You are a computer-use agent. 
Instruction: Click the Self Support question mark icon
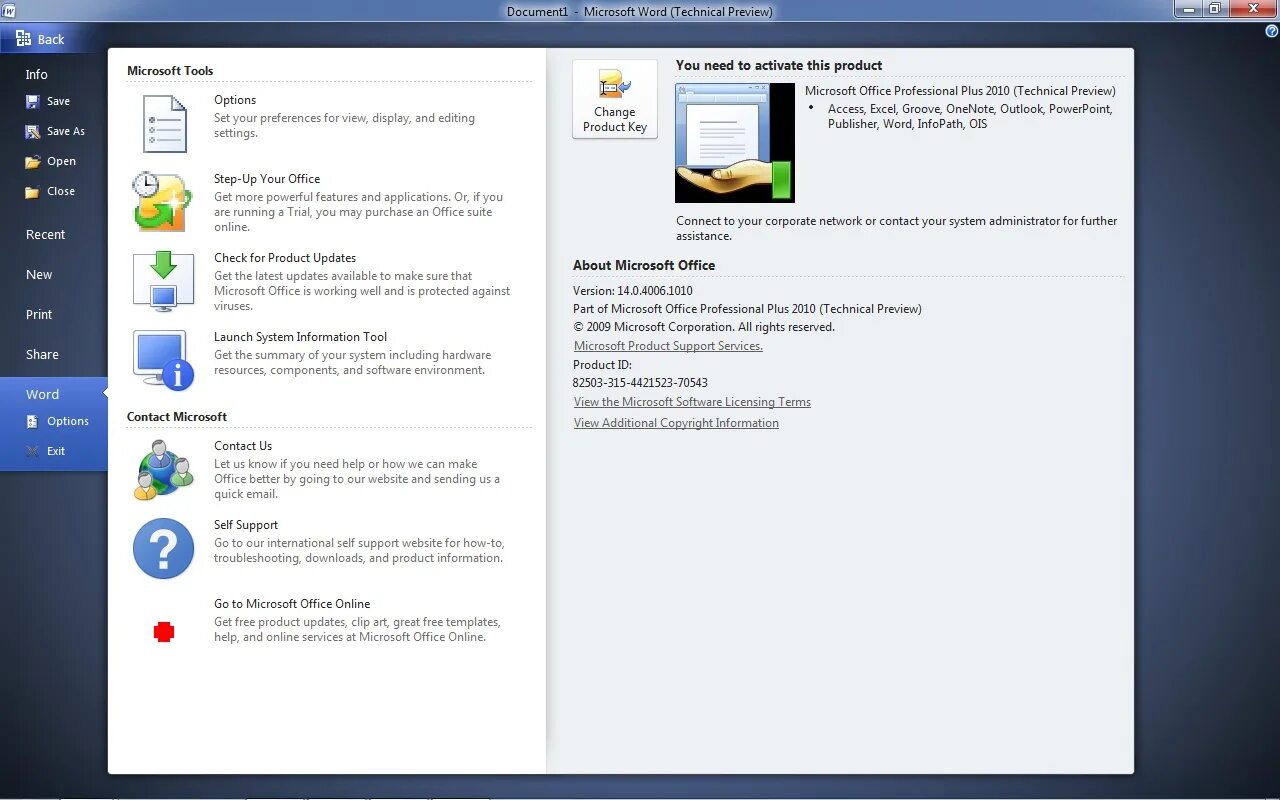pyautogui.click(x=163, y=548)
